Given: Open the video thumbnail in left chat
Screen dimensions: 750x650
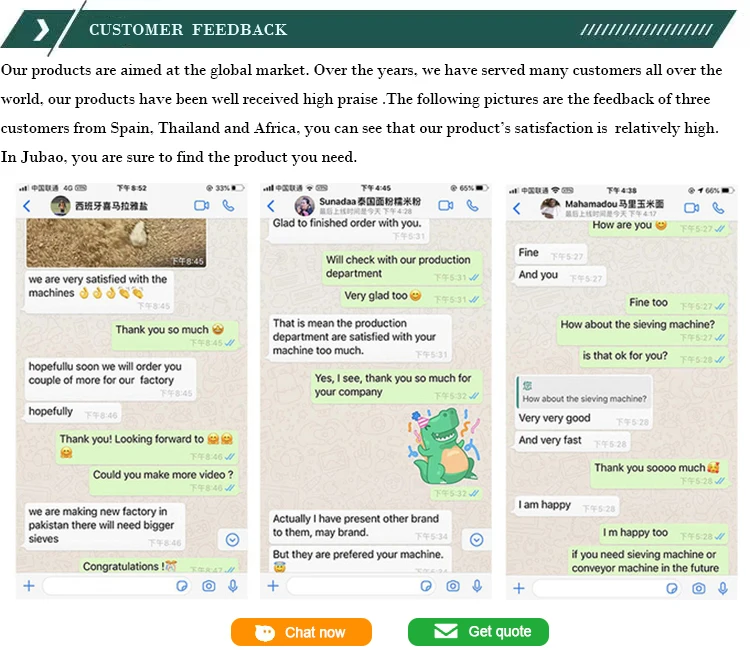Looking at the screenshot, I should (x=116, y=243).
